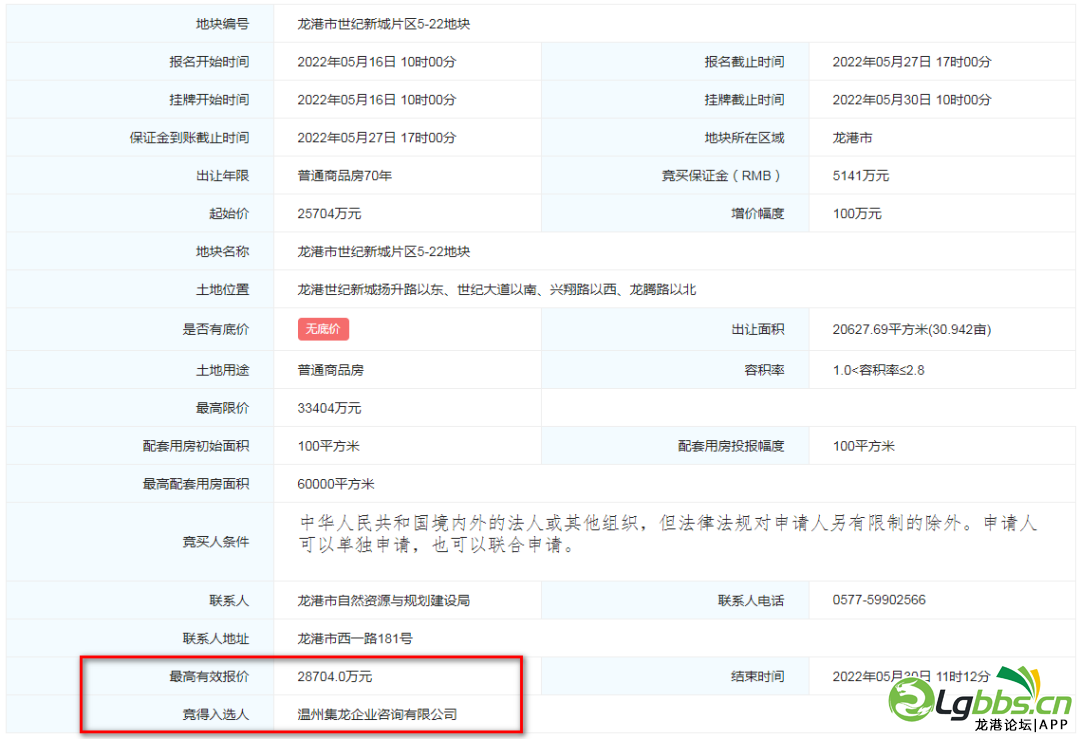
Task: Select the 竞买人条件 paragraph text
Action: pos(668,534)
